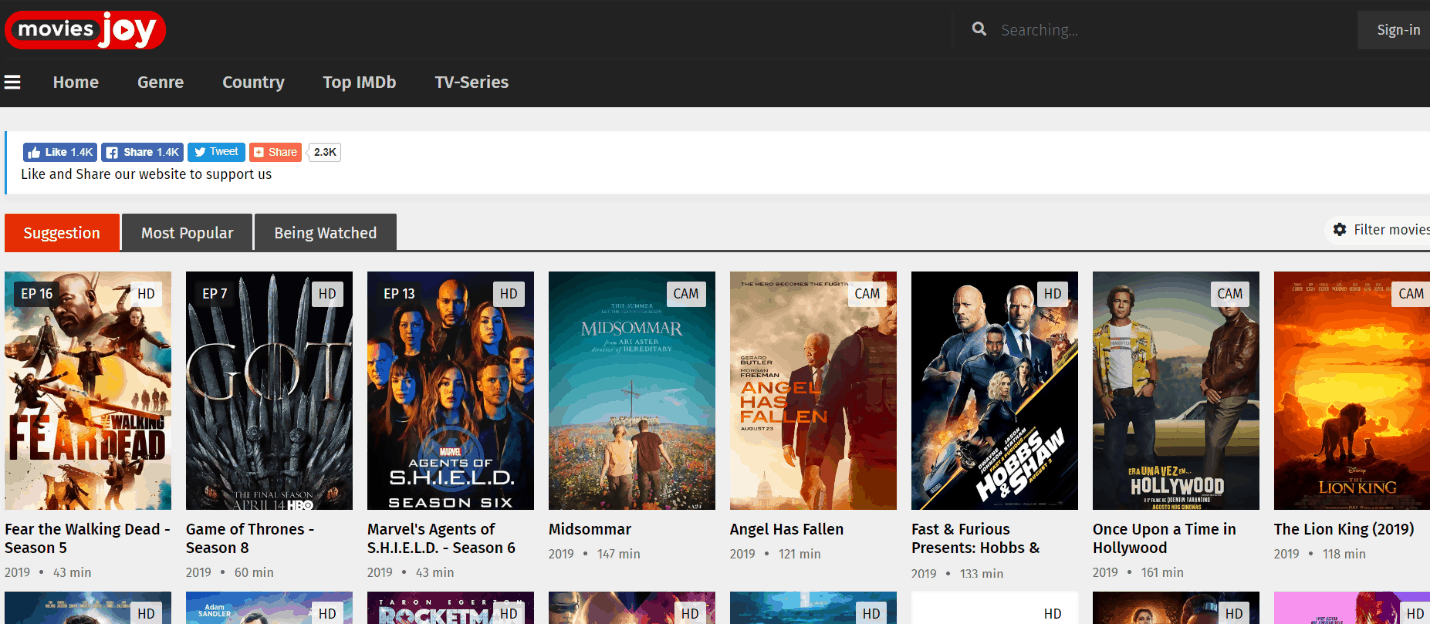The image size is (1430, 624).
Task: Open the Midsommar poster thumbnail
Action: [632, 390]
